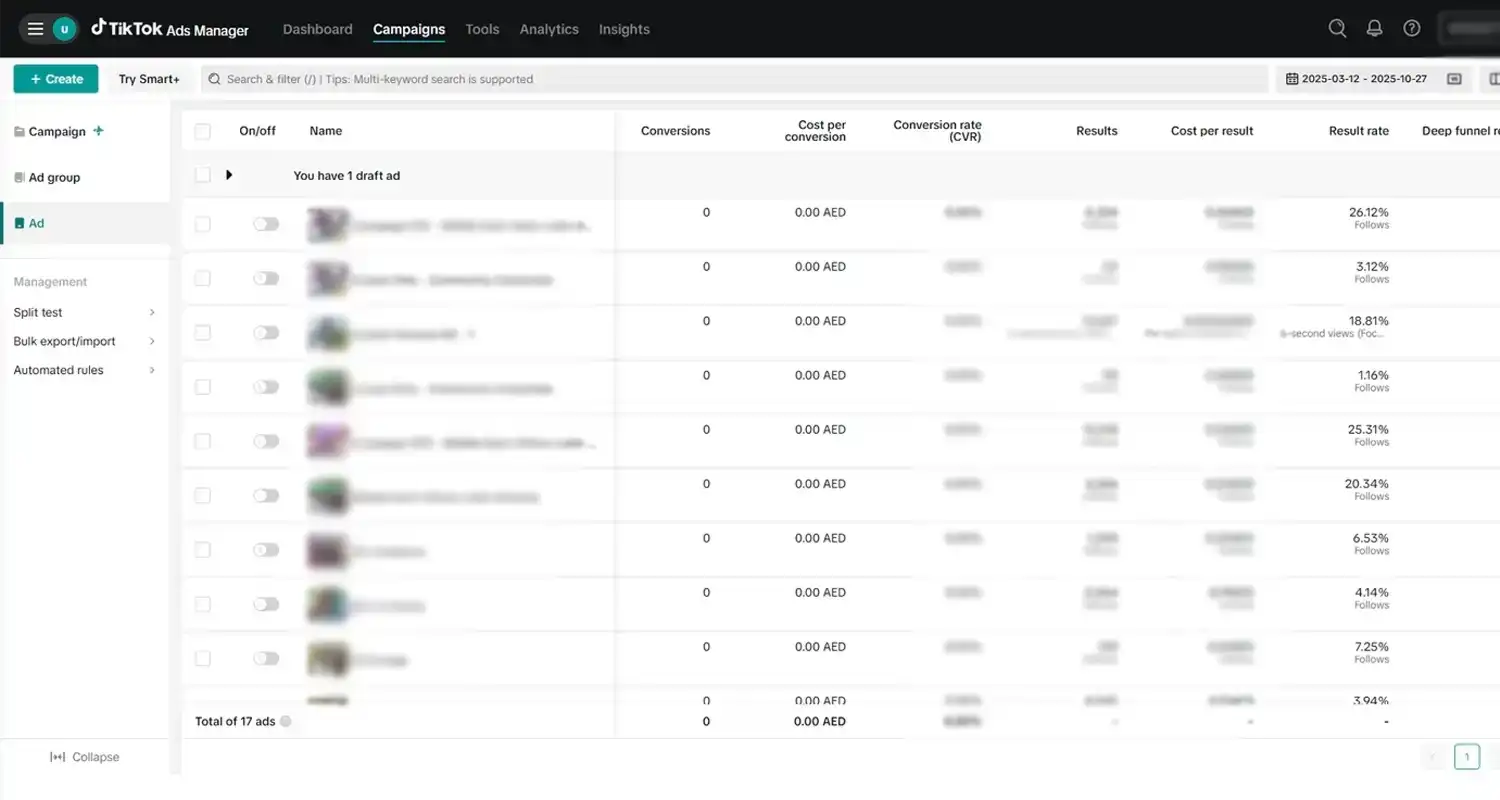Click the Create button

55,78
